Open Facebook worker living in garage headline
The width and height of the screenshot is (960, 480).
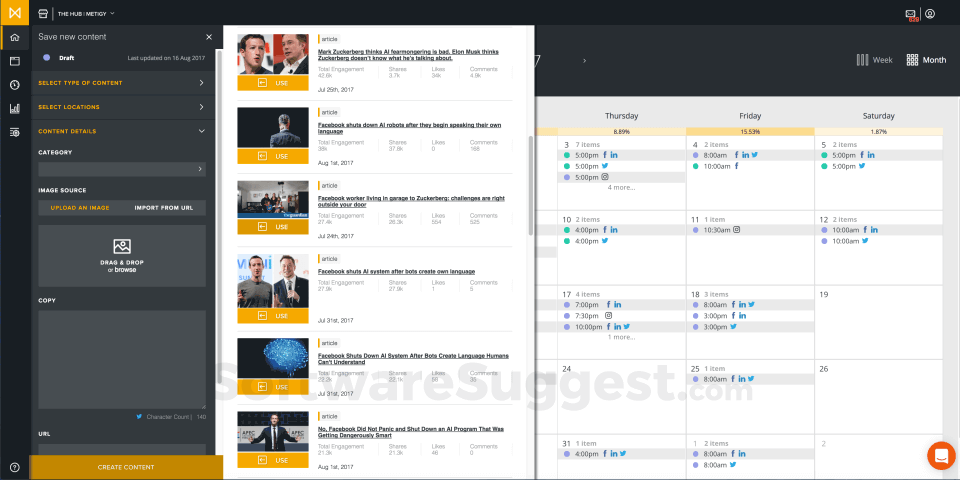(411, 201)
